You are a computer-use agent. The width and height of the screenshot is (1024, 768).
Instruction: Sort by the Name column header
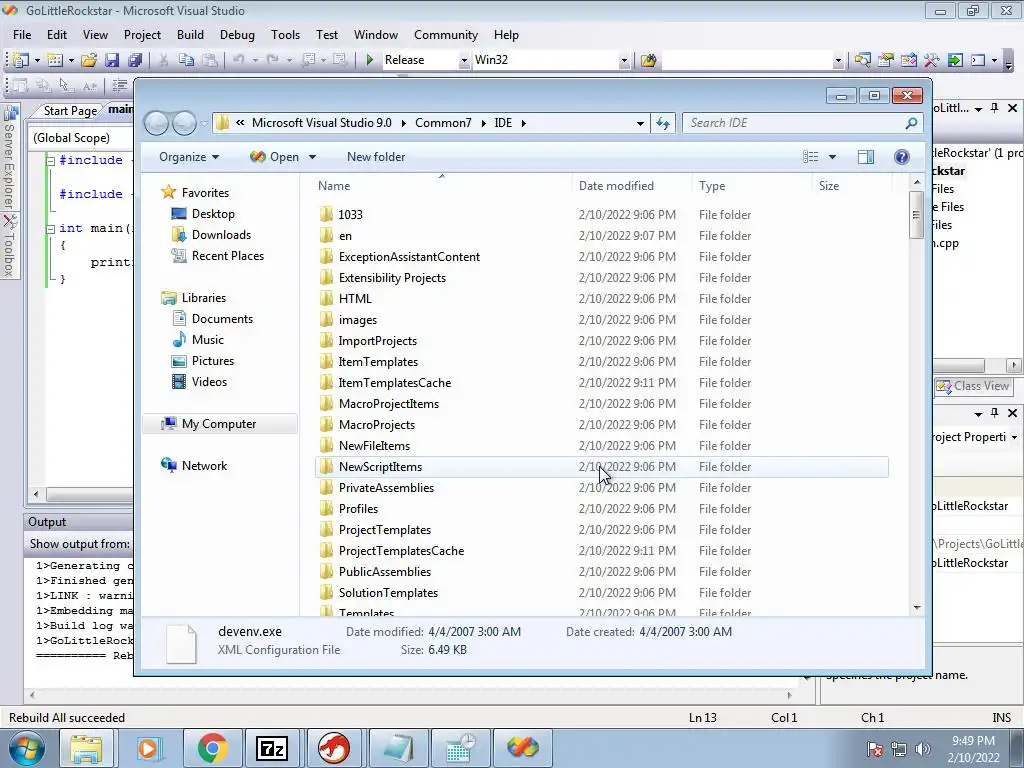tap(441, 185)
